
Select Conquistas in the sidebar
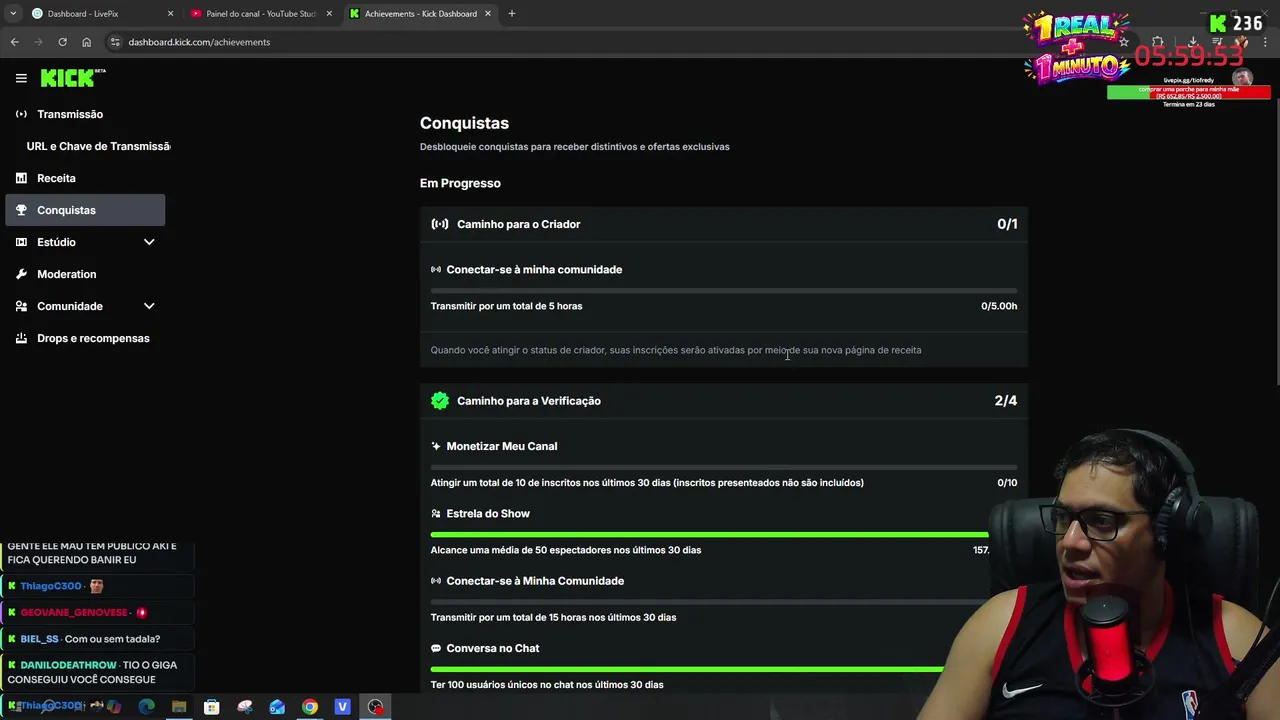pyautogui.click(x=85, y=210)
